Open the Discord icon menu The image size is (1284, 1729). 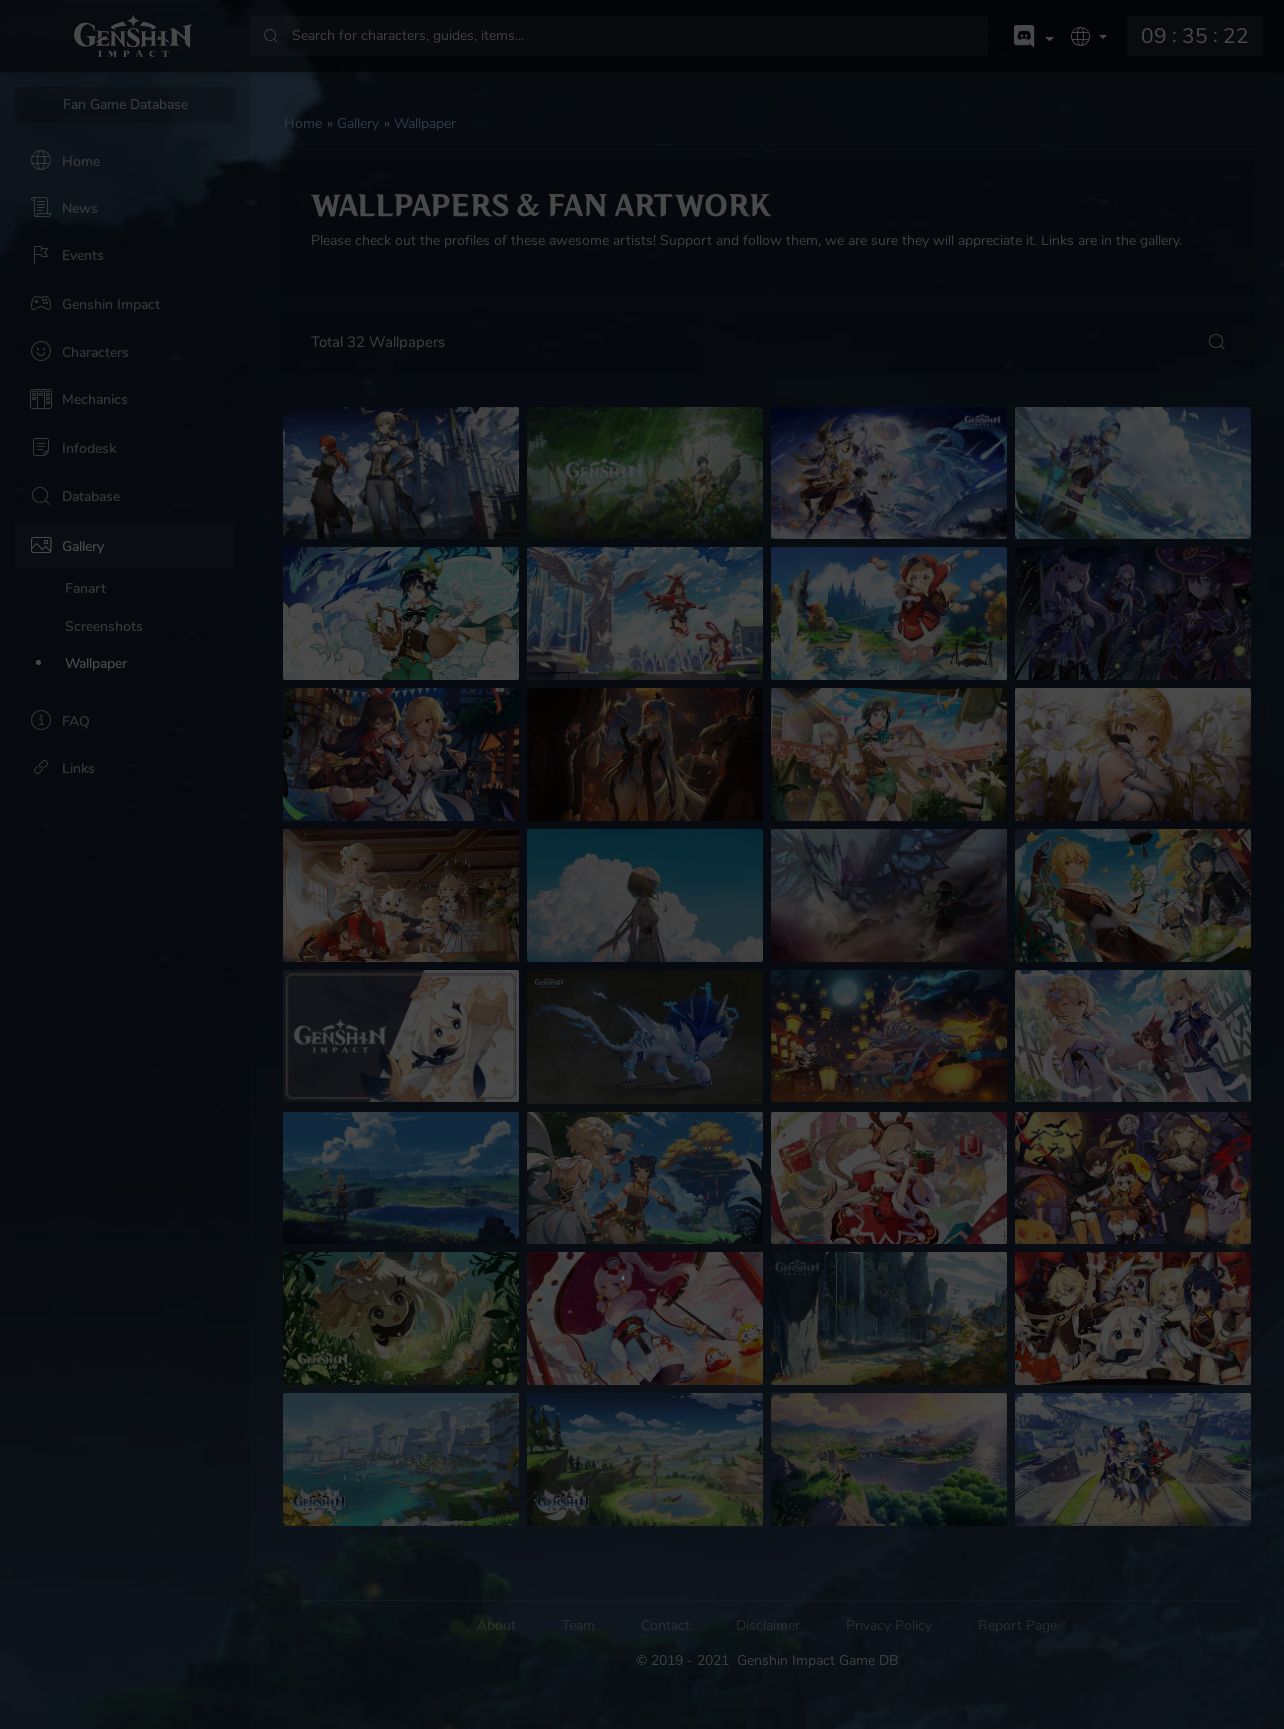click(1024, 36)
